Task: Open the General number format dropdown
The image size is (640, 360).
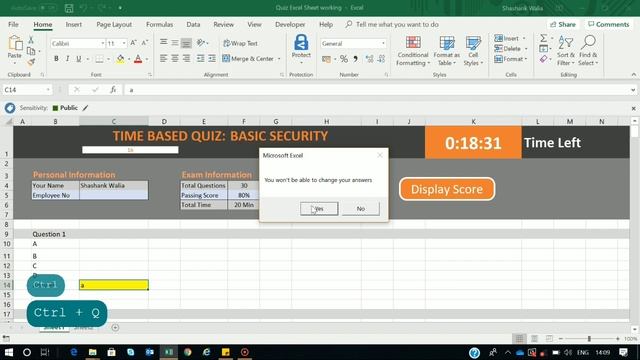Action: 383,43
